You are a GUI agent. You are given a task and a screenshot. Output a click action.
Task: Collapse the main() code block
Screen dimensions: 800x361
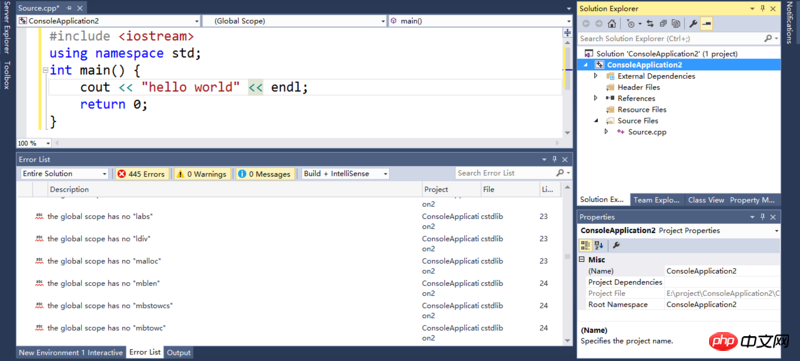pos(45,70)
